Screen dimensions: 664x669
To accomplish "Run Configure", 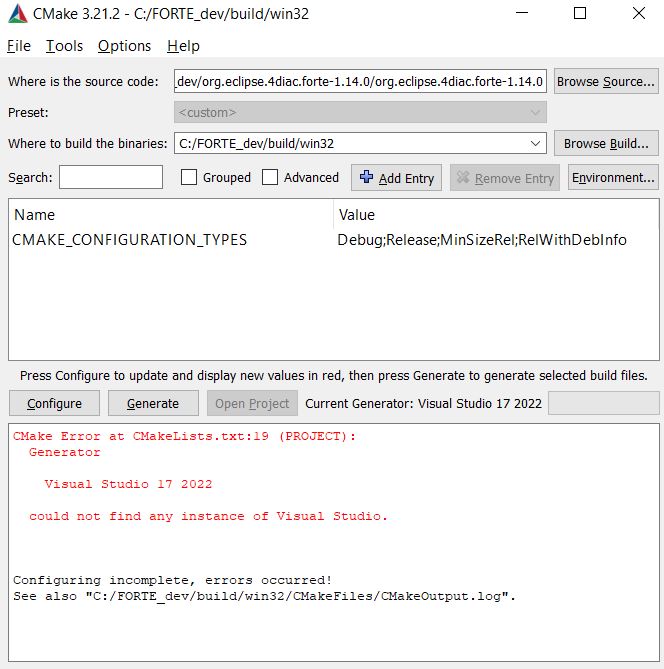I will tap(54, 403).
